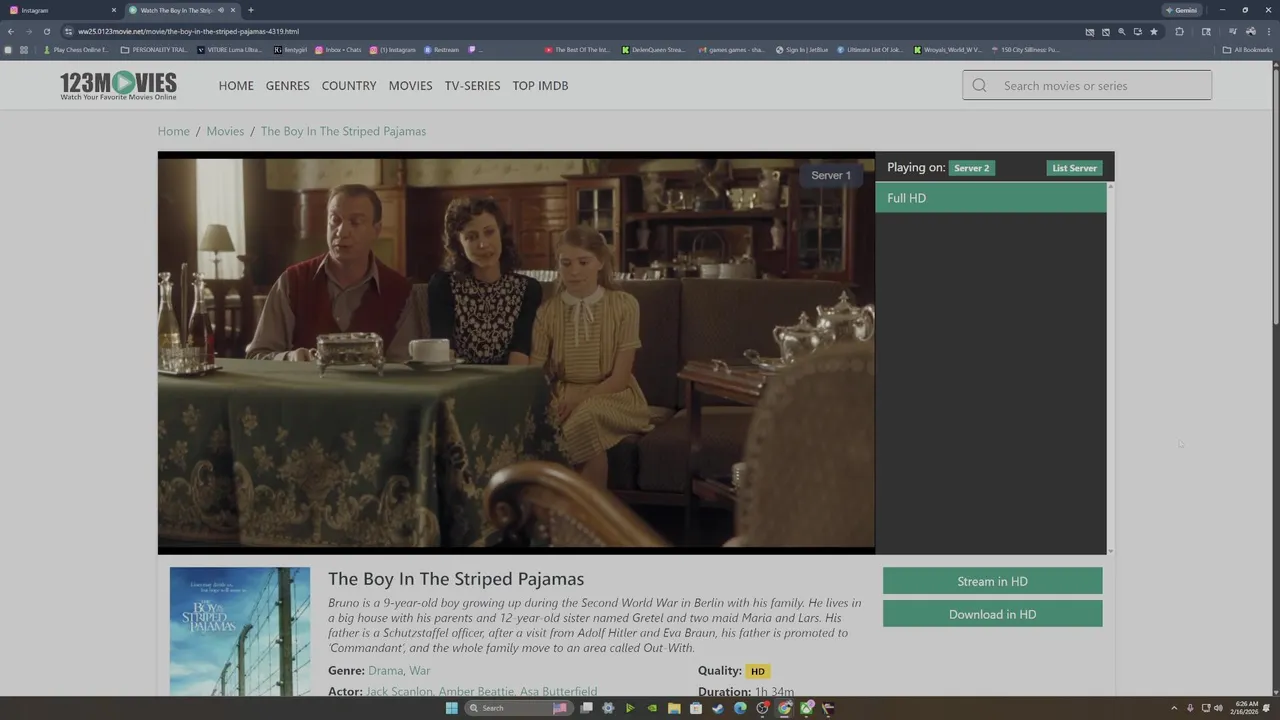
Task: Click the Home breadcrumb link
Action: pyautogui.click(x=173, y=131)
